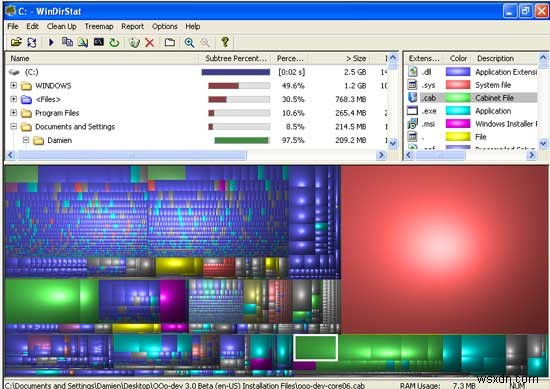
Task: Expand the <Files> node
Action: pyautogui.click(x=13, y=99)
